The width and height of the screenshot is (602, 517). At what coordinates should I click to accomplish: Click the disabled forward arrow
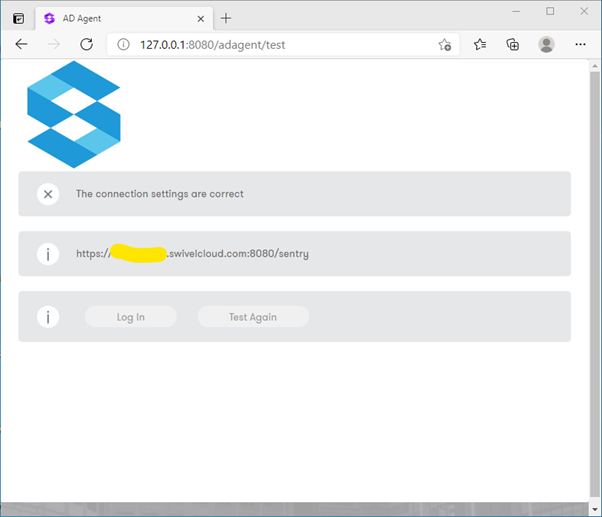(54, 45)
